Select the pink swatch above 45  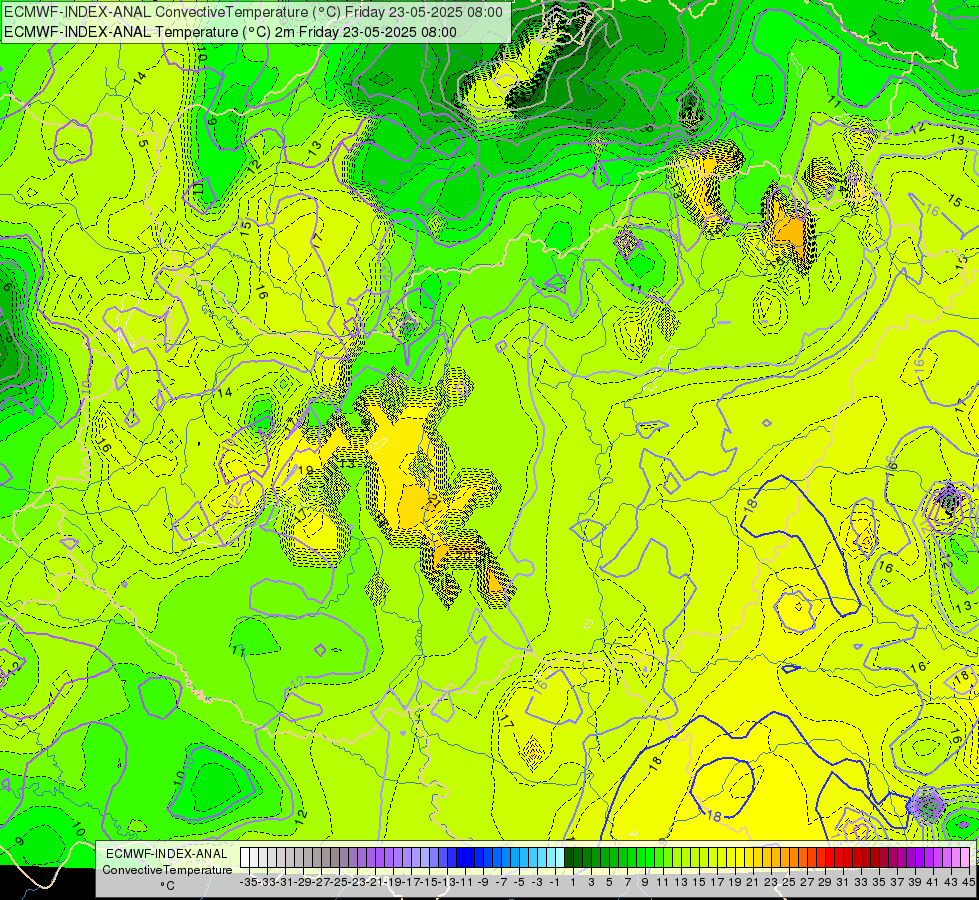pyautogui.click(x=965, y=857)
